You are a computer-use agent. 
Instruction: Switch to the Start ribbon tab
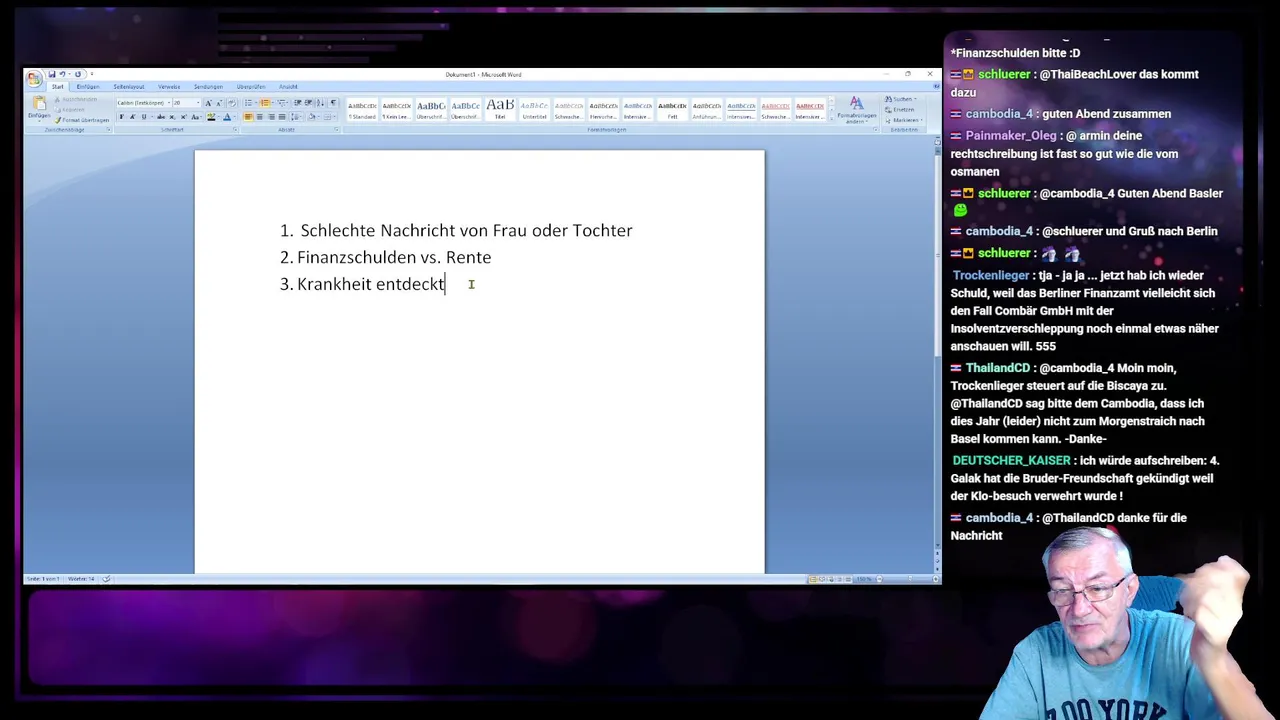58,87
